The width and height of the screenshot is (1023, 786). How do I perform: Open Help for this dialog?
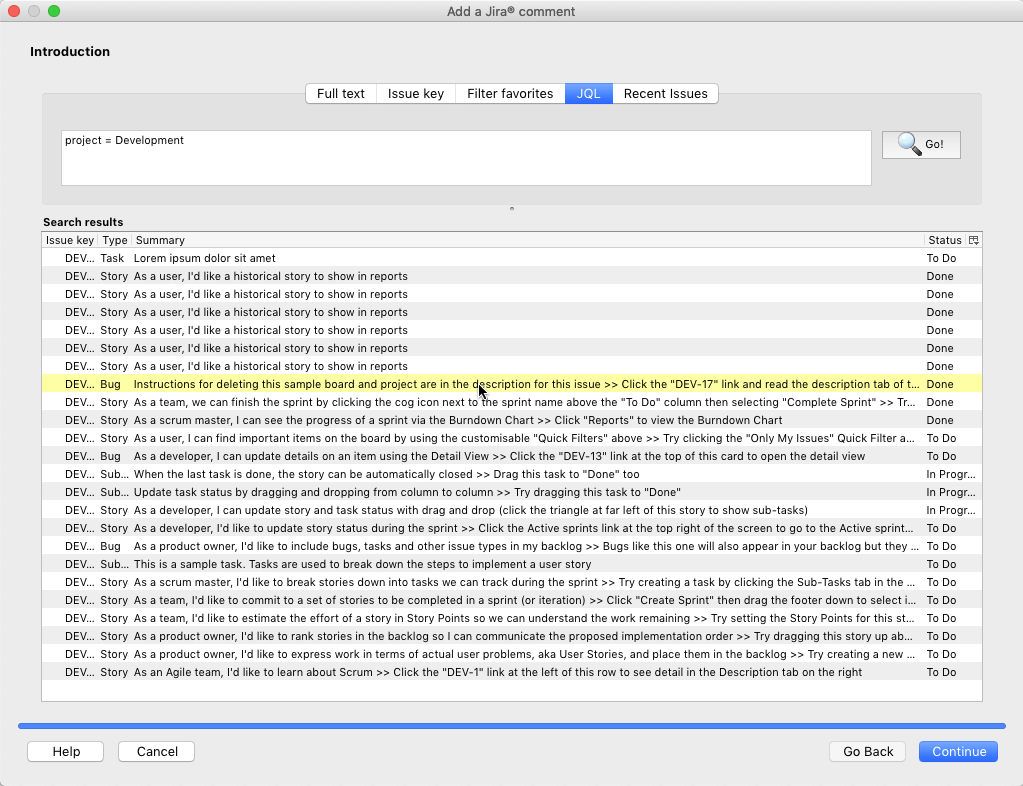point(66,751)
